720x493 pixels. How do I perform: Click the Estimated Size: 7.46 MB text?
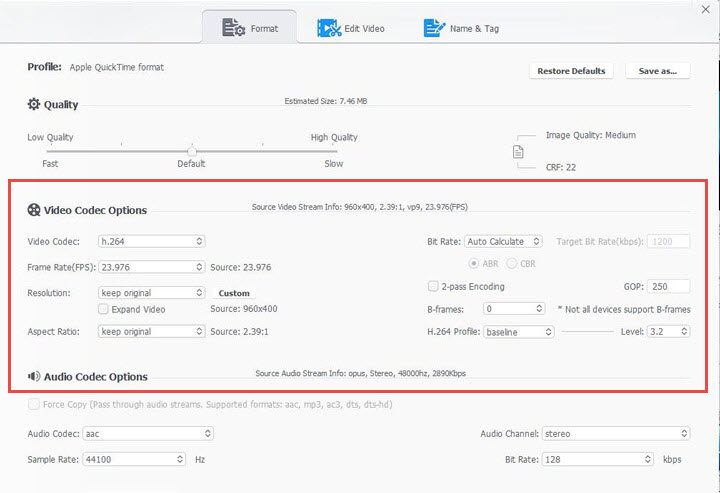pyautogui.click(x=326, y=101)
